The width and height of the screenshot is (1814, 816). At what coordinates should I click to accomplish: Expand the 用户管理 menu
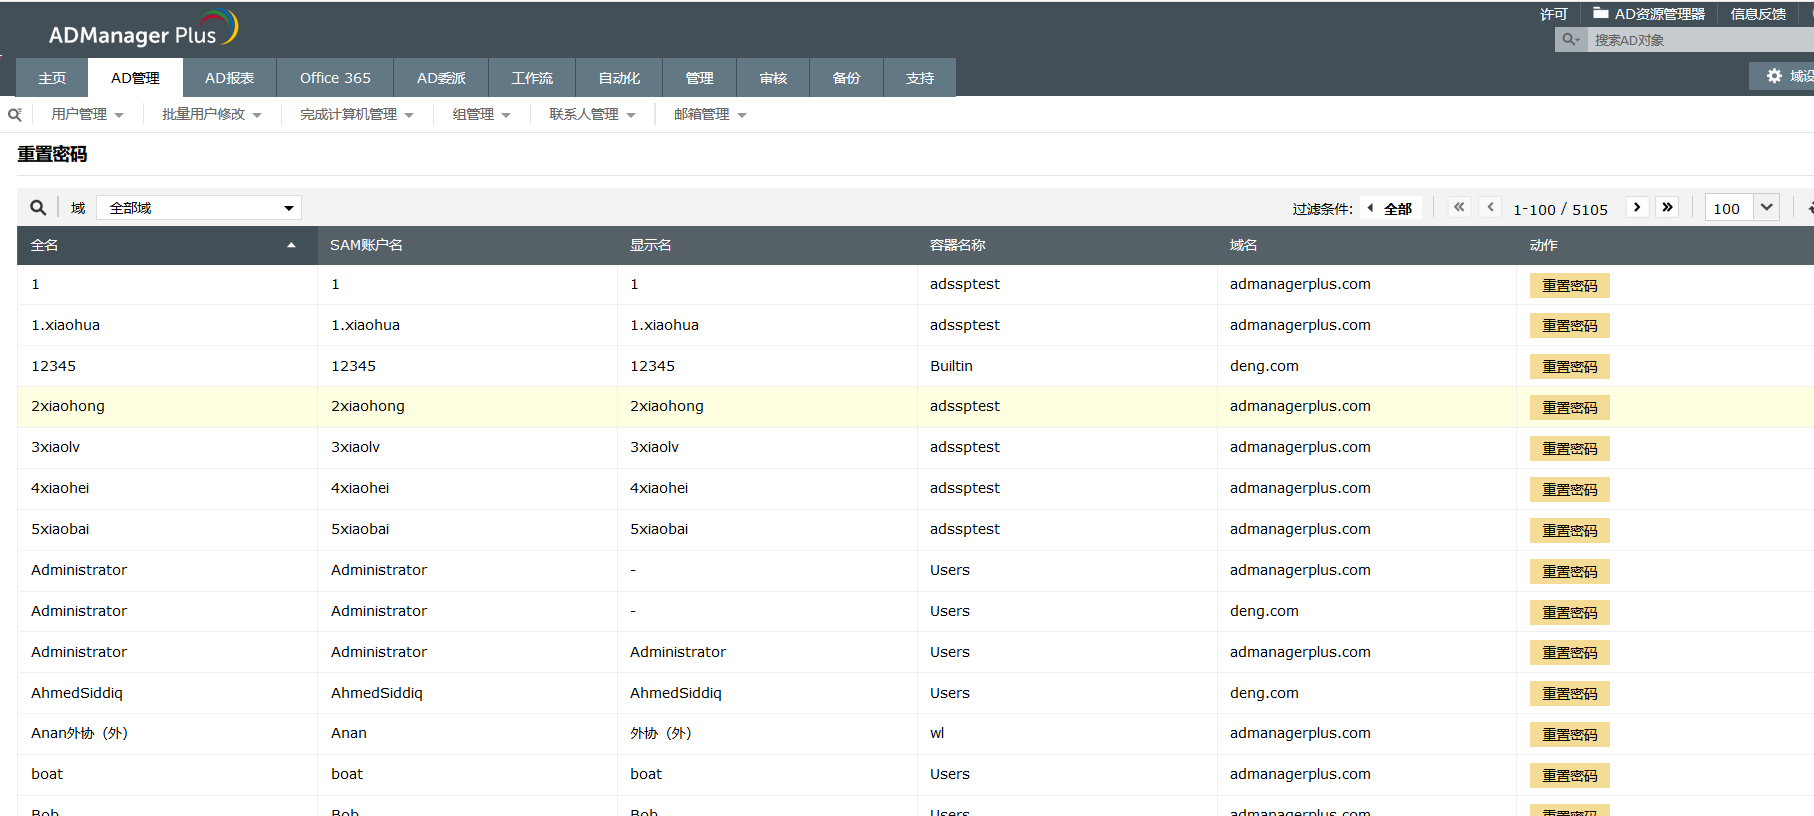pyautogui.click(x=87, y=115)
